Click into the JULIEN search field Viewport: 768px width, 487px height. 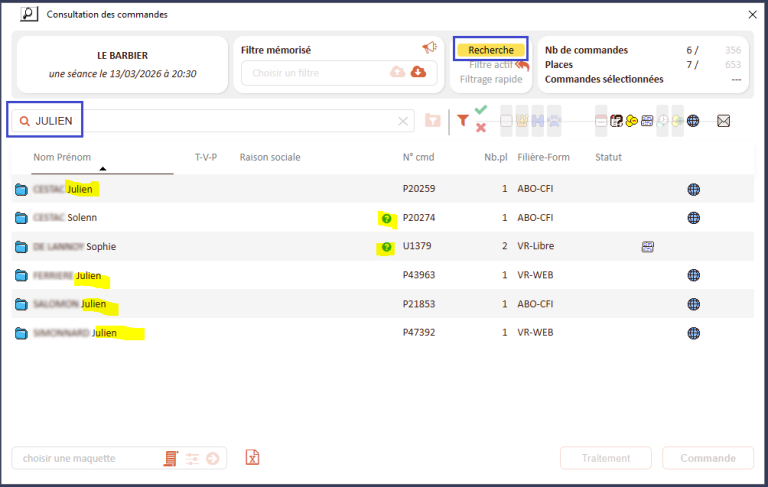213,121
